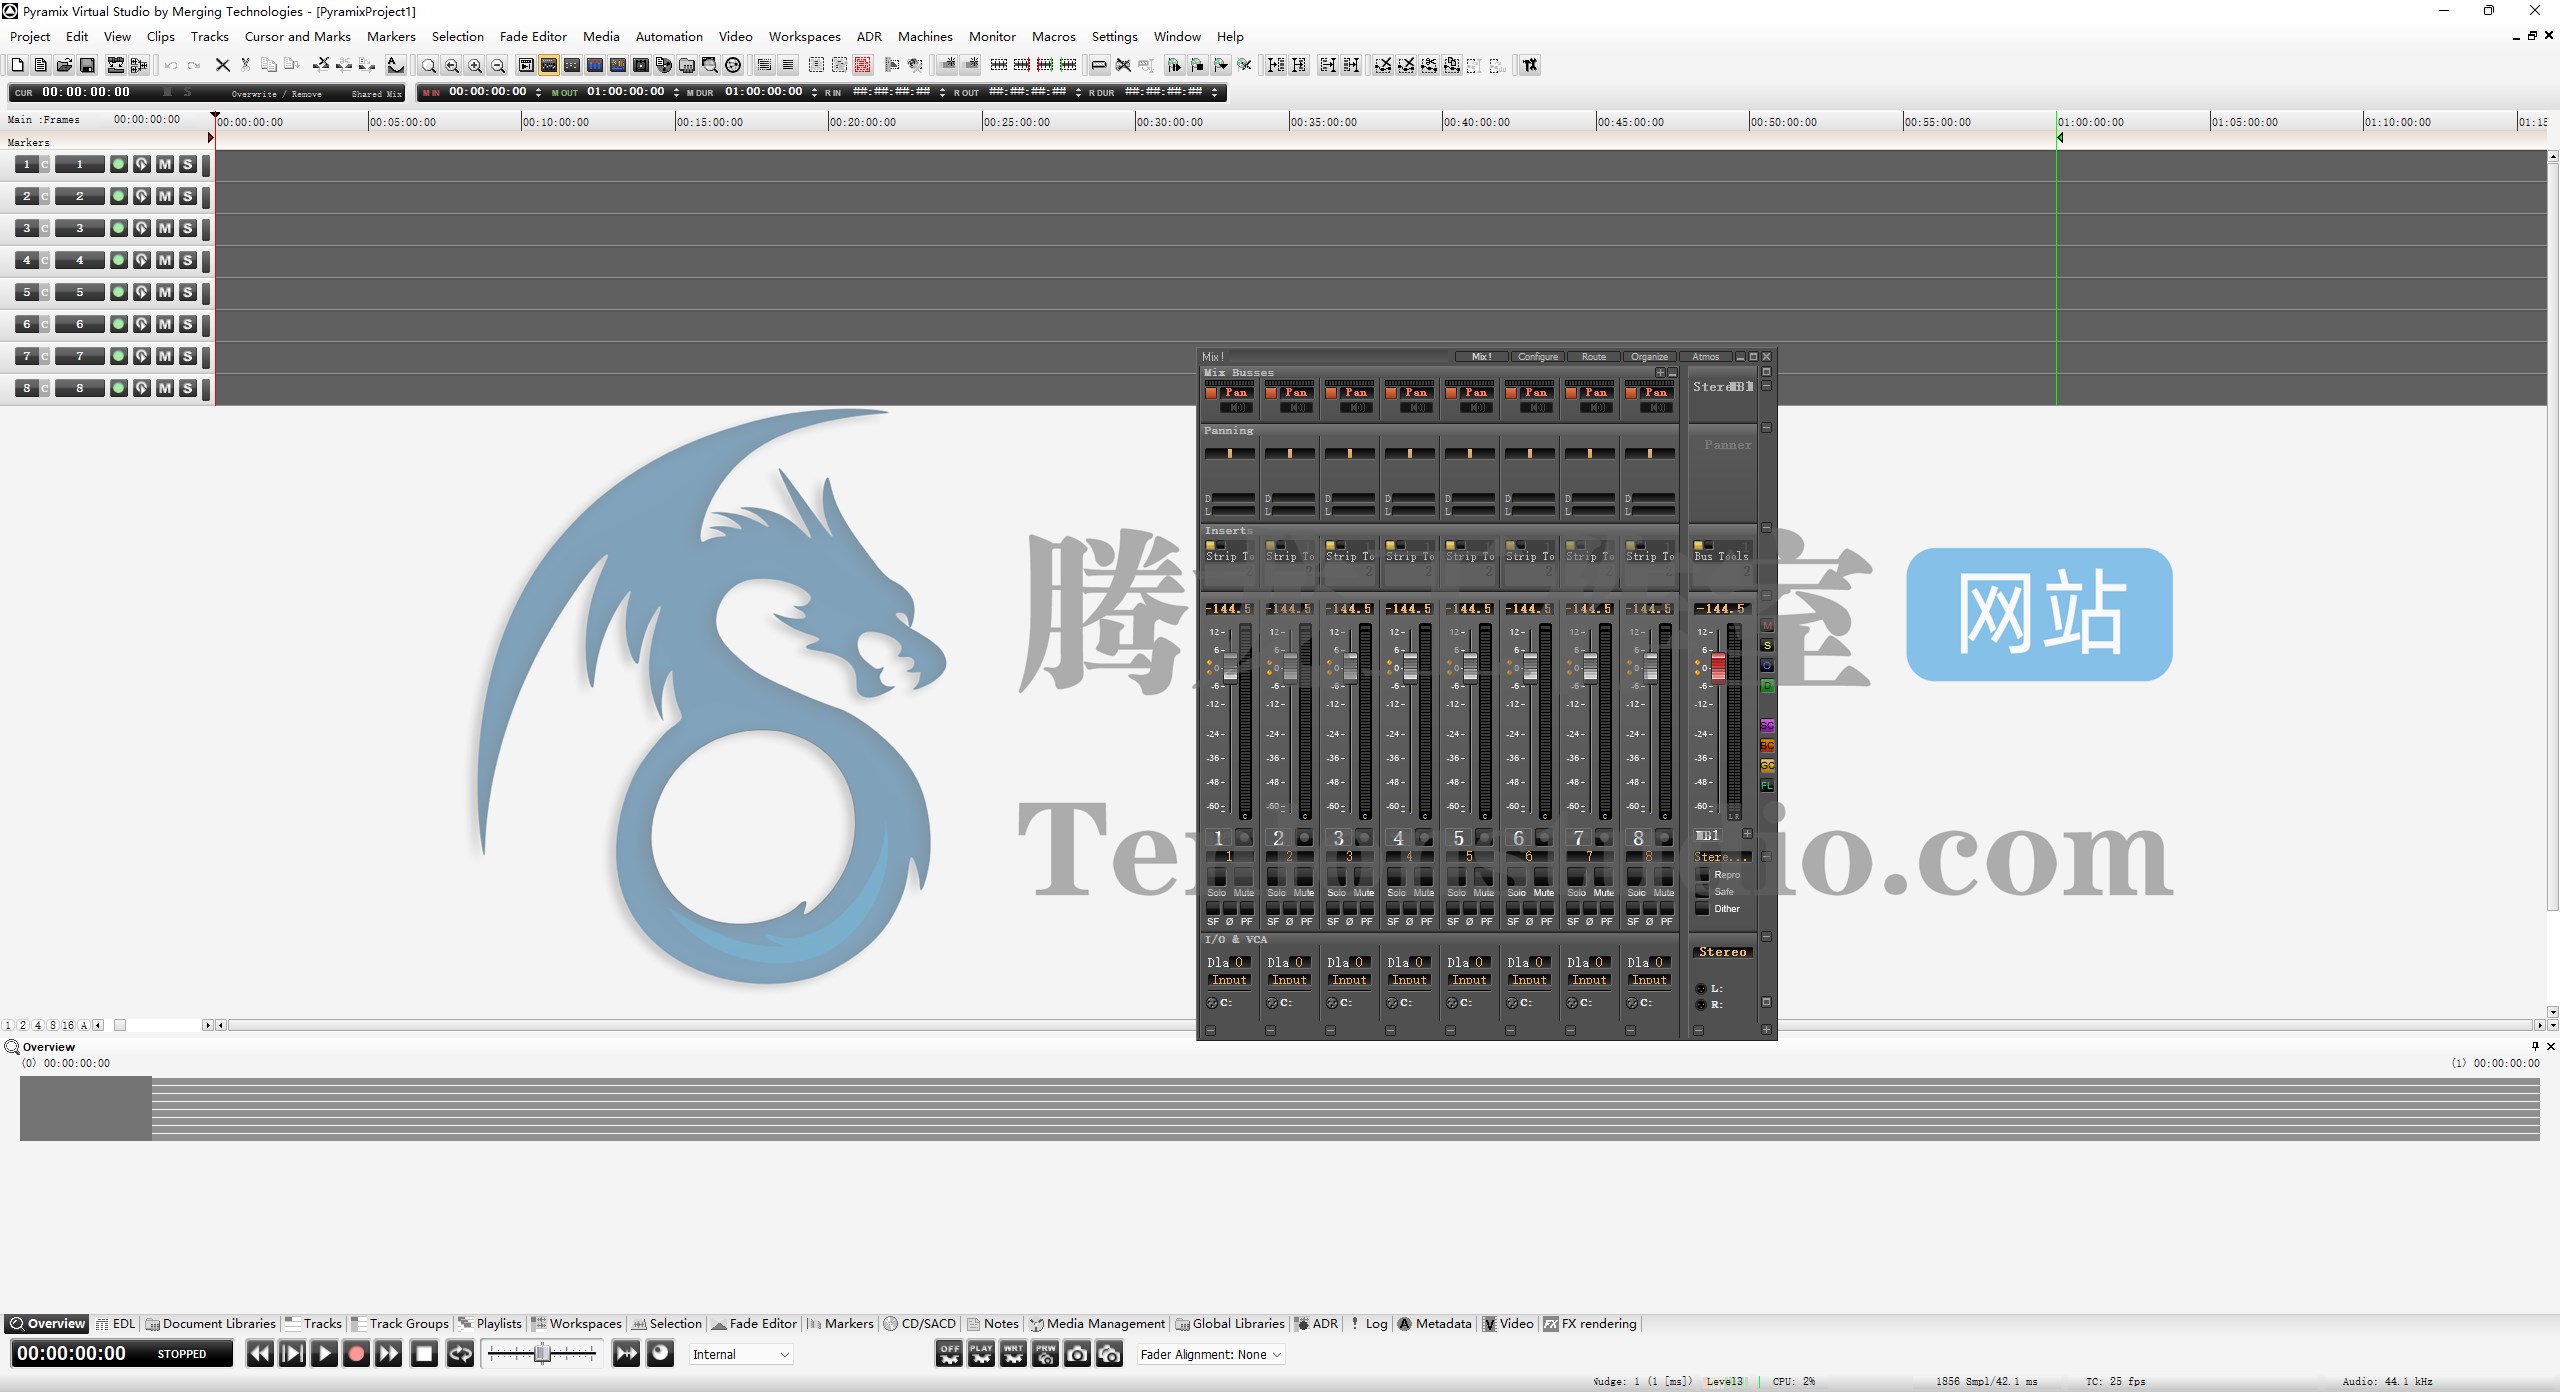The image size is (2560, 1392).
Task: Save project with floppy disk icon
Action: coord(87,65)
